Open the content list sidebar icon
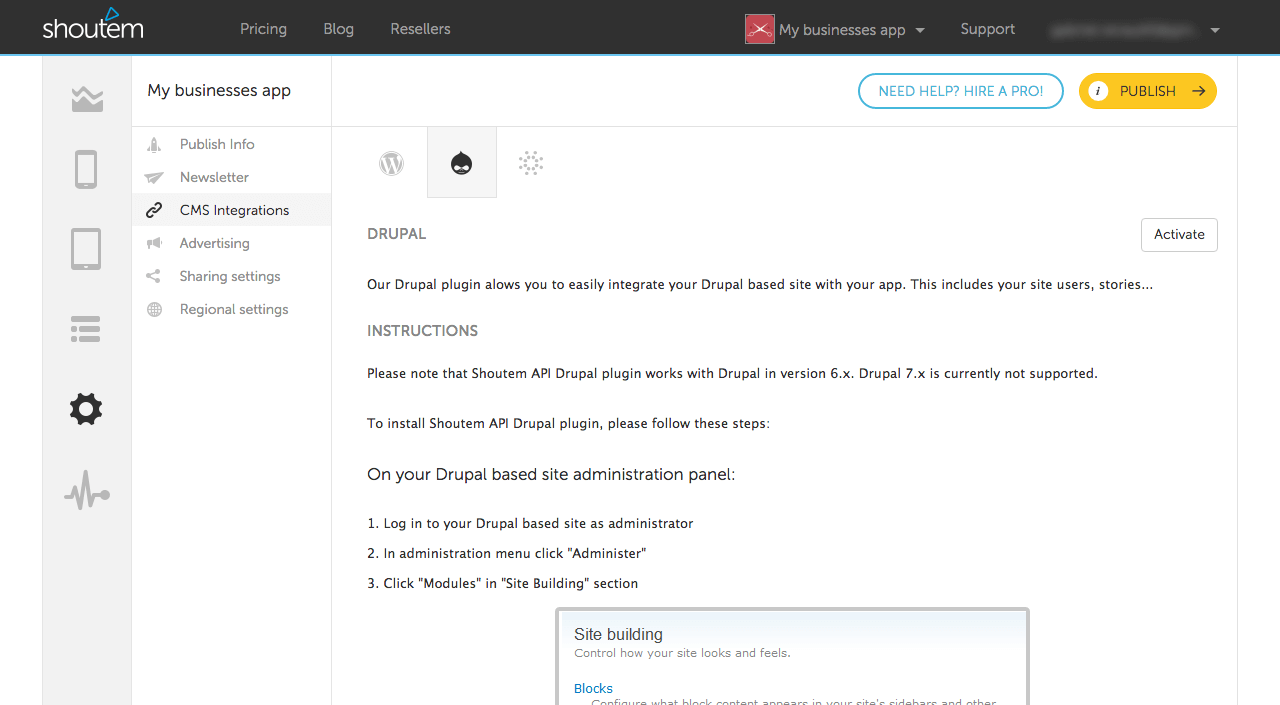Image resolution: width=1280 pixels, height=705 pixels. (86, 329)
